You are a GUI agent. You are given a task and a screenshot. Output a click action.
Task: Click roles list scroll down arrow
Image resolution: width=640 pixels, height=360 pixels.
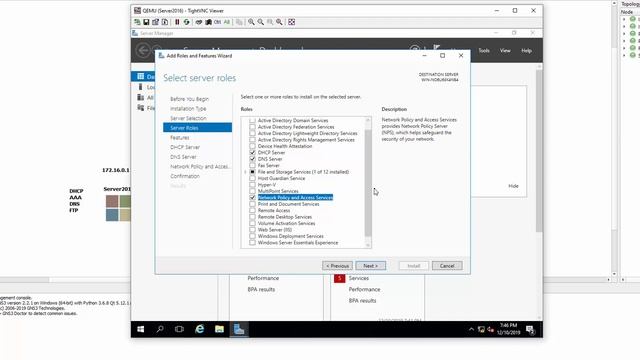[x=368, y=245]
